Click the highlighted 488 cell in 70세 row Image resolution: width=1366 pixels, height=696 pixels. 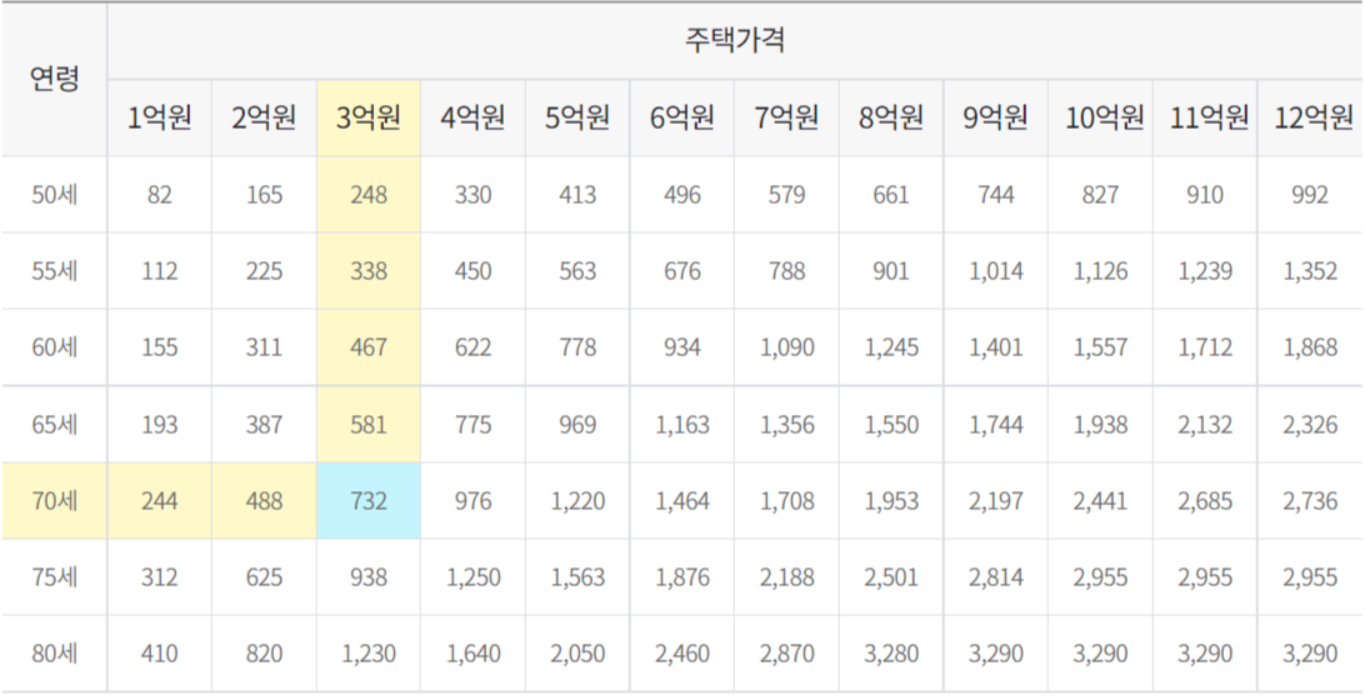coord(264,501)
